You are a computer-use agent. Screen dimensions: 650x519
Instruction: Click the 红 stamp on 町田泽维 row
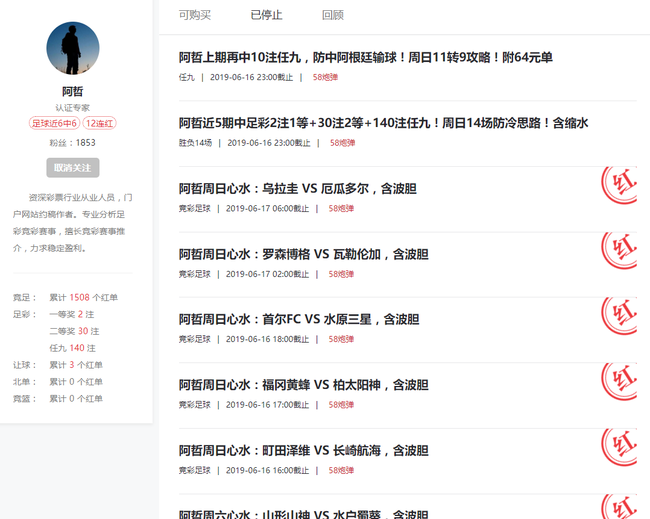[619, 447]
